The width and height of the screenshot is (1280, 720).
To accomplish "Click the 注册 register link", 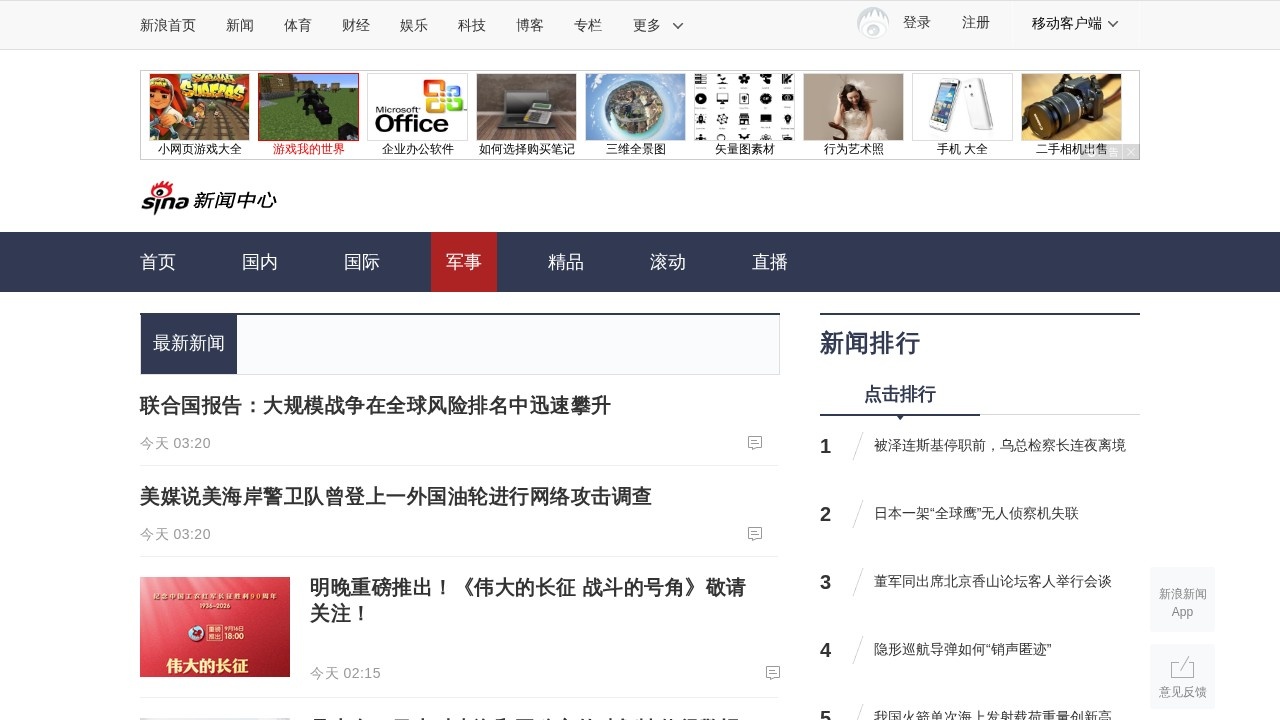I will (976, 22).
